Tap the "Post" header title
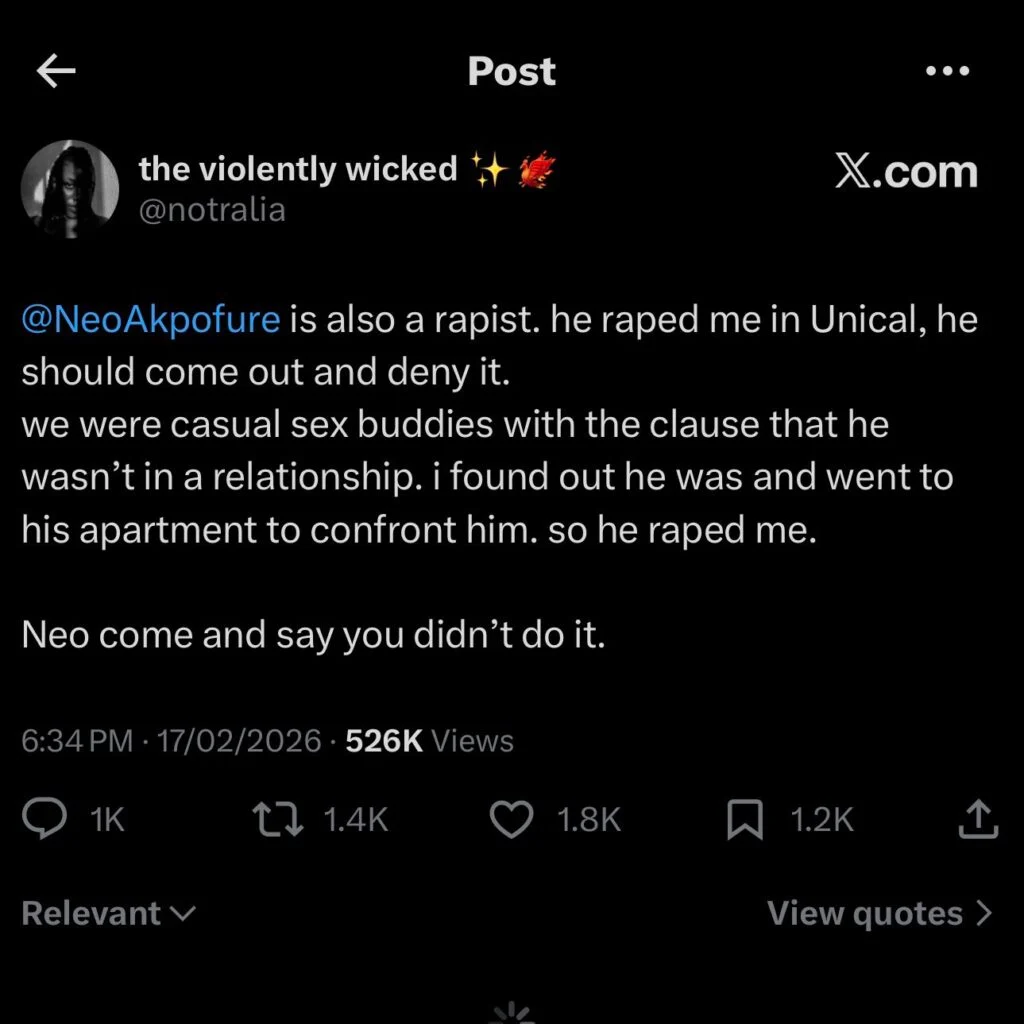This screenshot has height=1024, width=1024. tap(512, 71)
